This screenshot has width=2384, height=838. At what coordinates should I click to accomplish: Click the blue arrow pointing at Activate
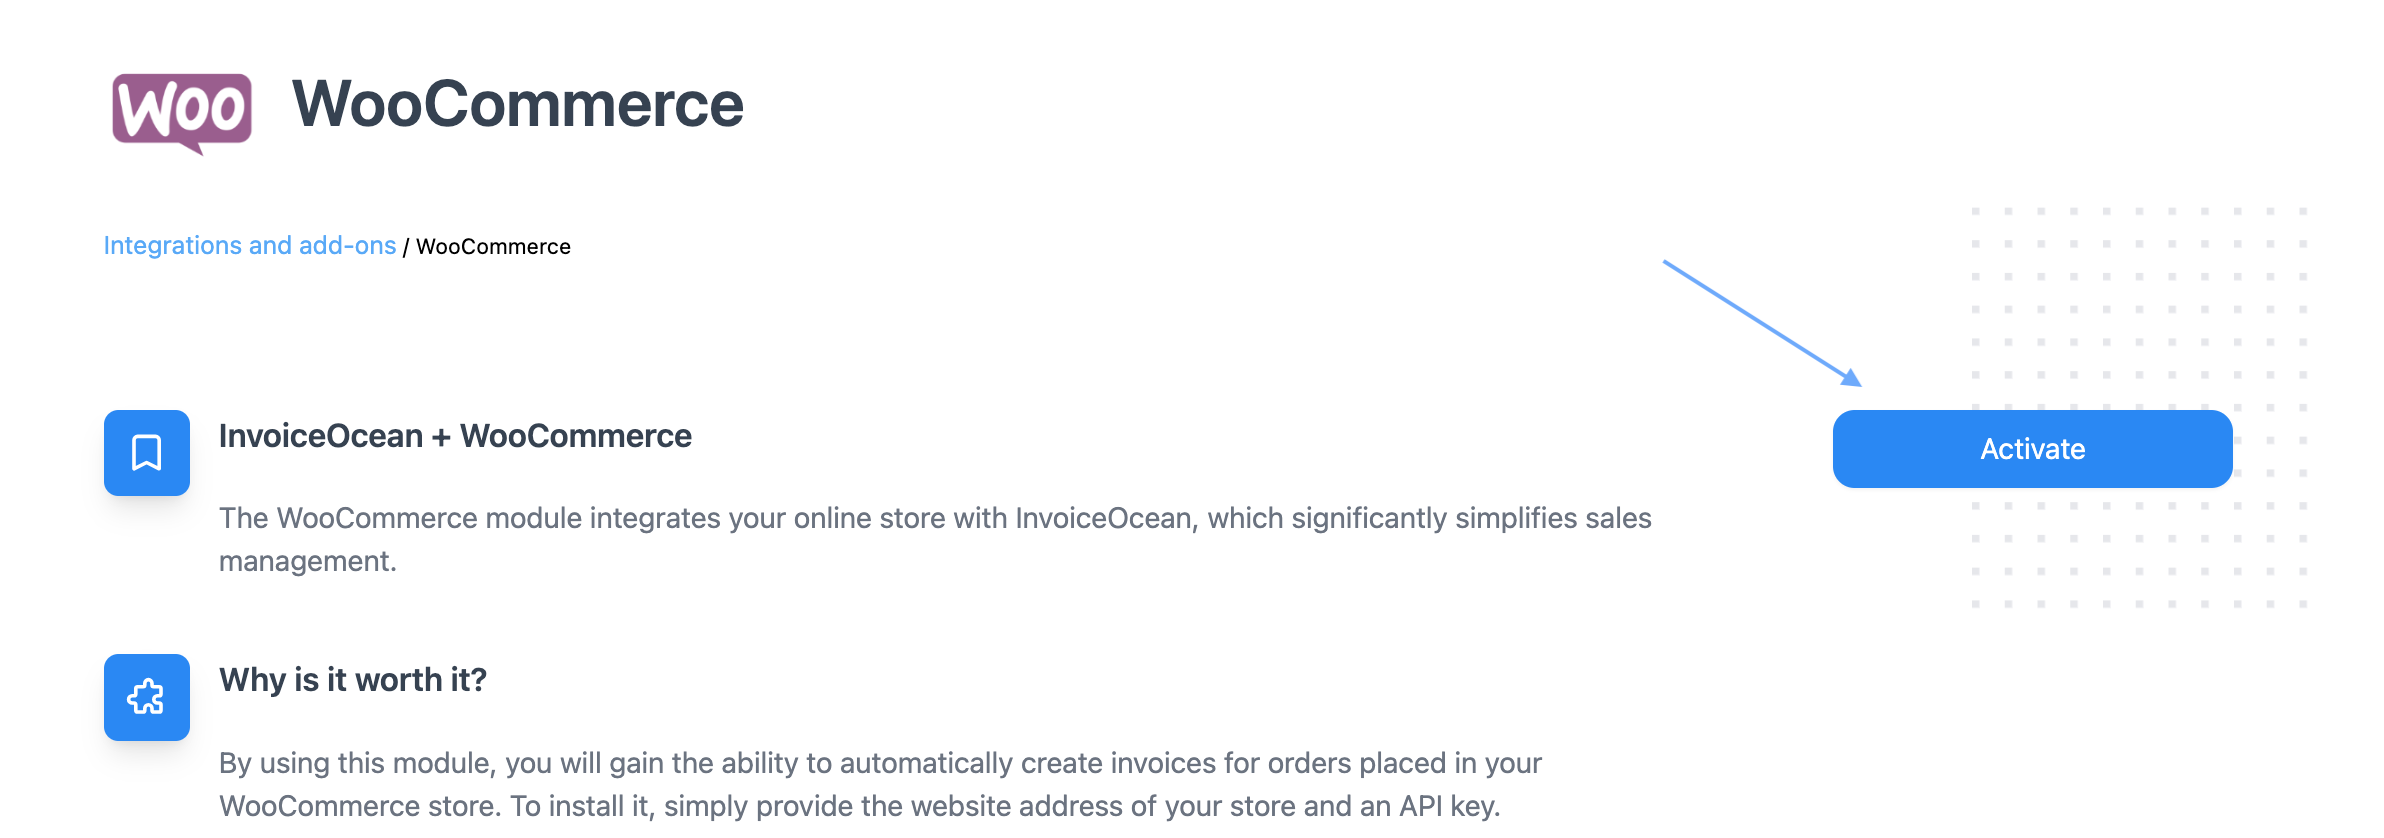click(1762, 323)
